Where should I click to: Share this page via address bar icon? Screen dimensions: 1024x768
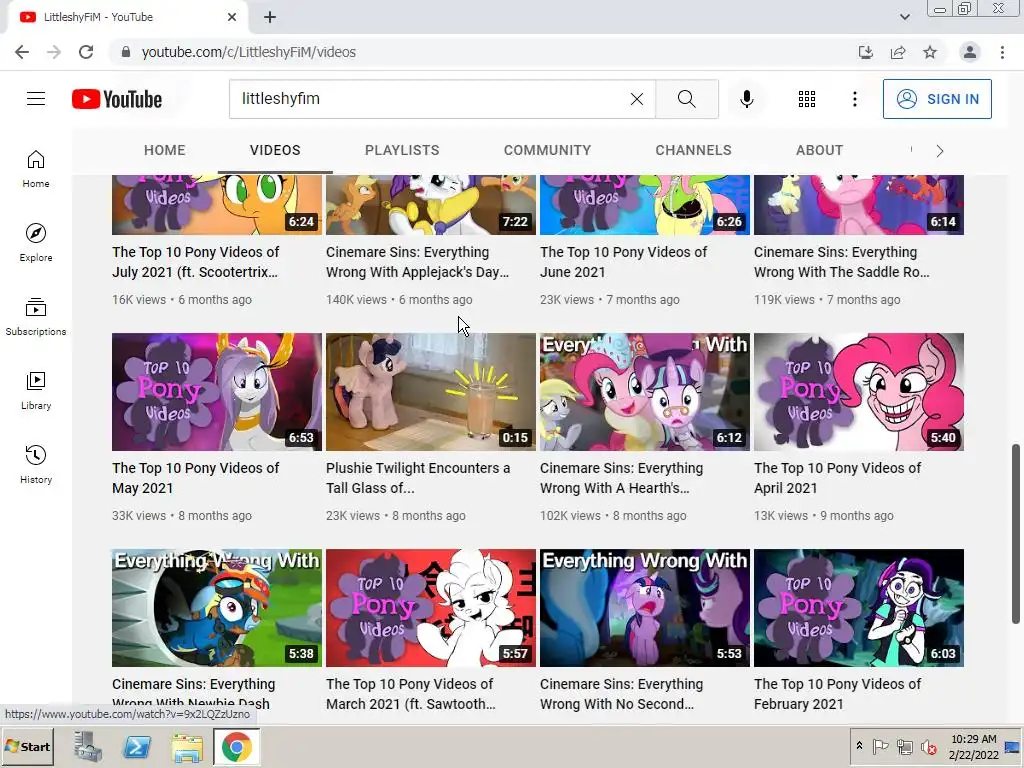pyautogui.click(x=898, y=52)
